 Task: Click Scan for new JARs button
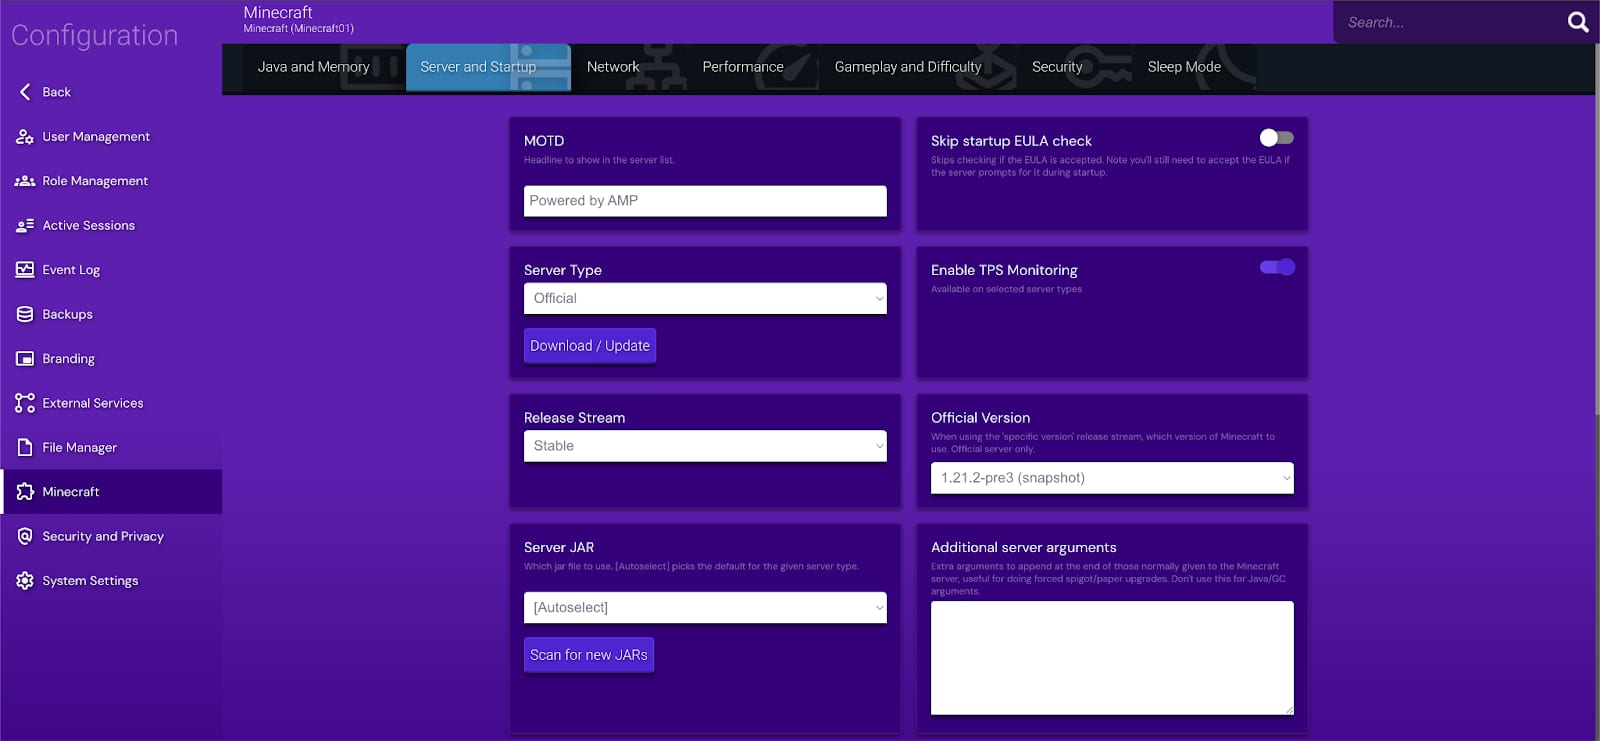click(x=588, y=655)
